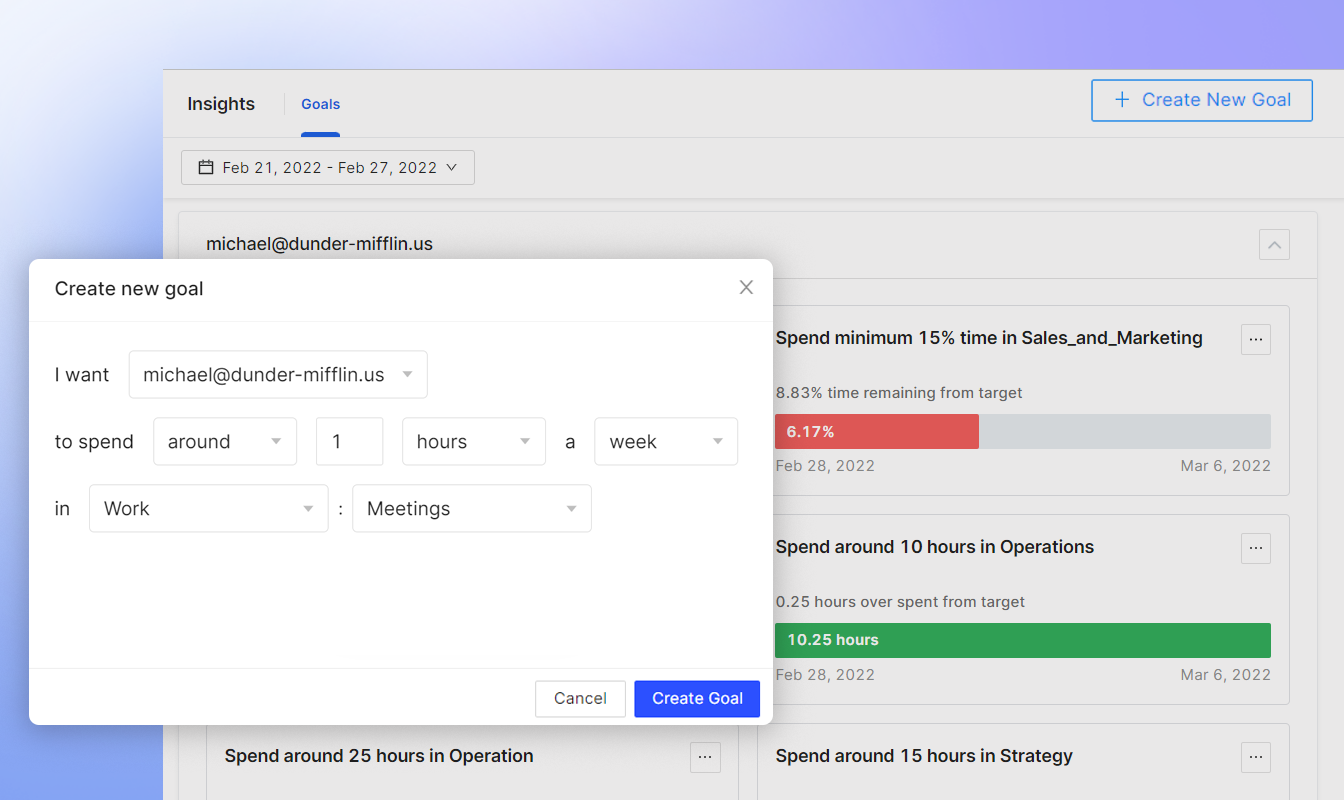Click the hours amount input field
The image size is (1344, 800).
pyautogui.click(x=349, y=441)
